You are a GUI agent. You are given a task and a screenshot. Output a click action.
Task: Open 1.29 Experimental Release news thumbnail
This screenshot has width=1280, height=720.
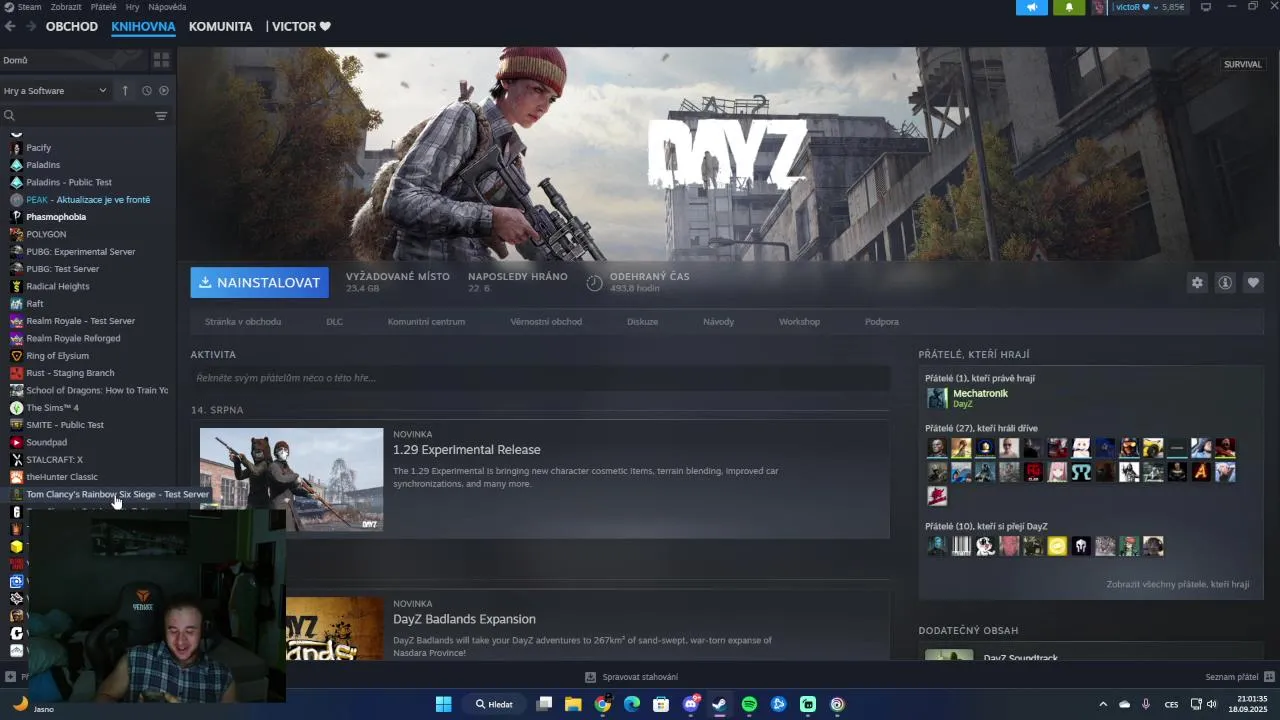291,479
